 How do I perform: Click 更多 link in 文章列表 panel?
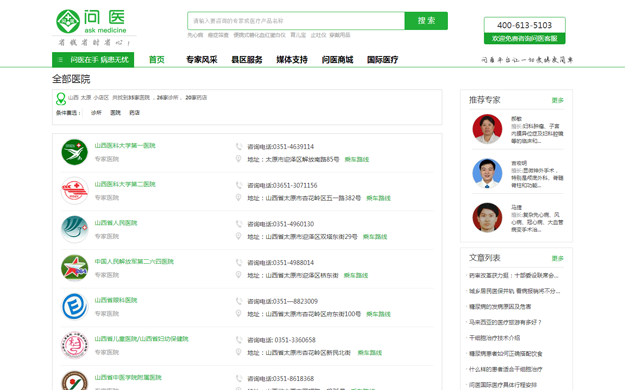click(x=558, y=258)
